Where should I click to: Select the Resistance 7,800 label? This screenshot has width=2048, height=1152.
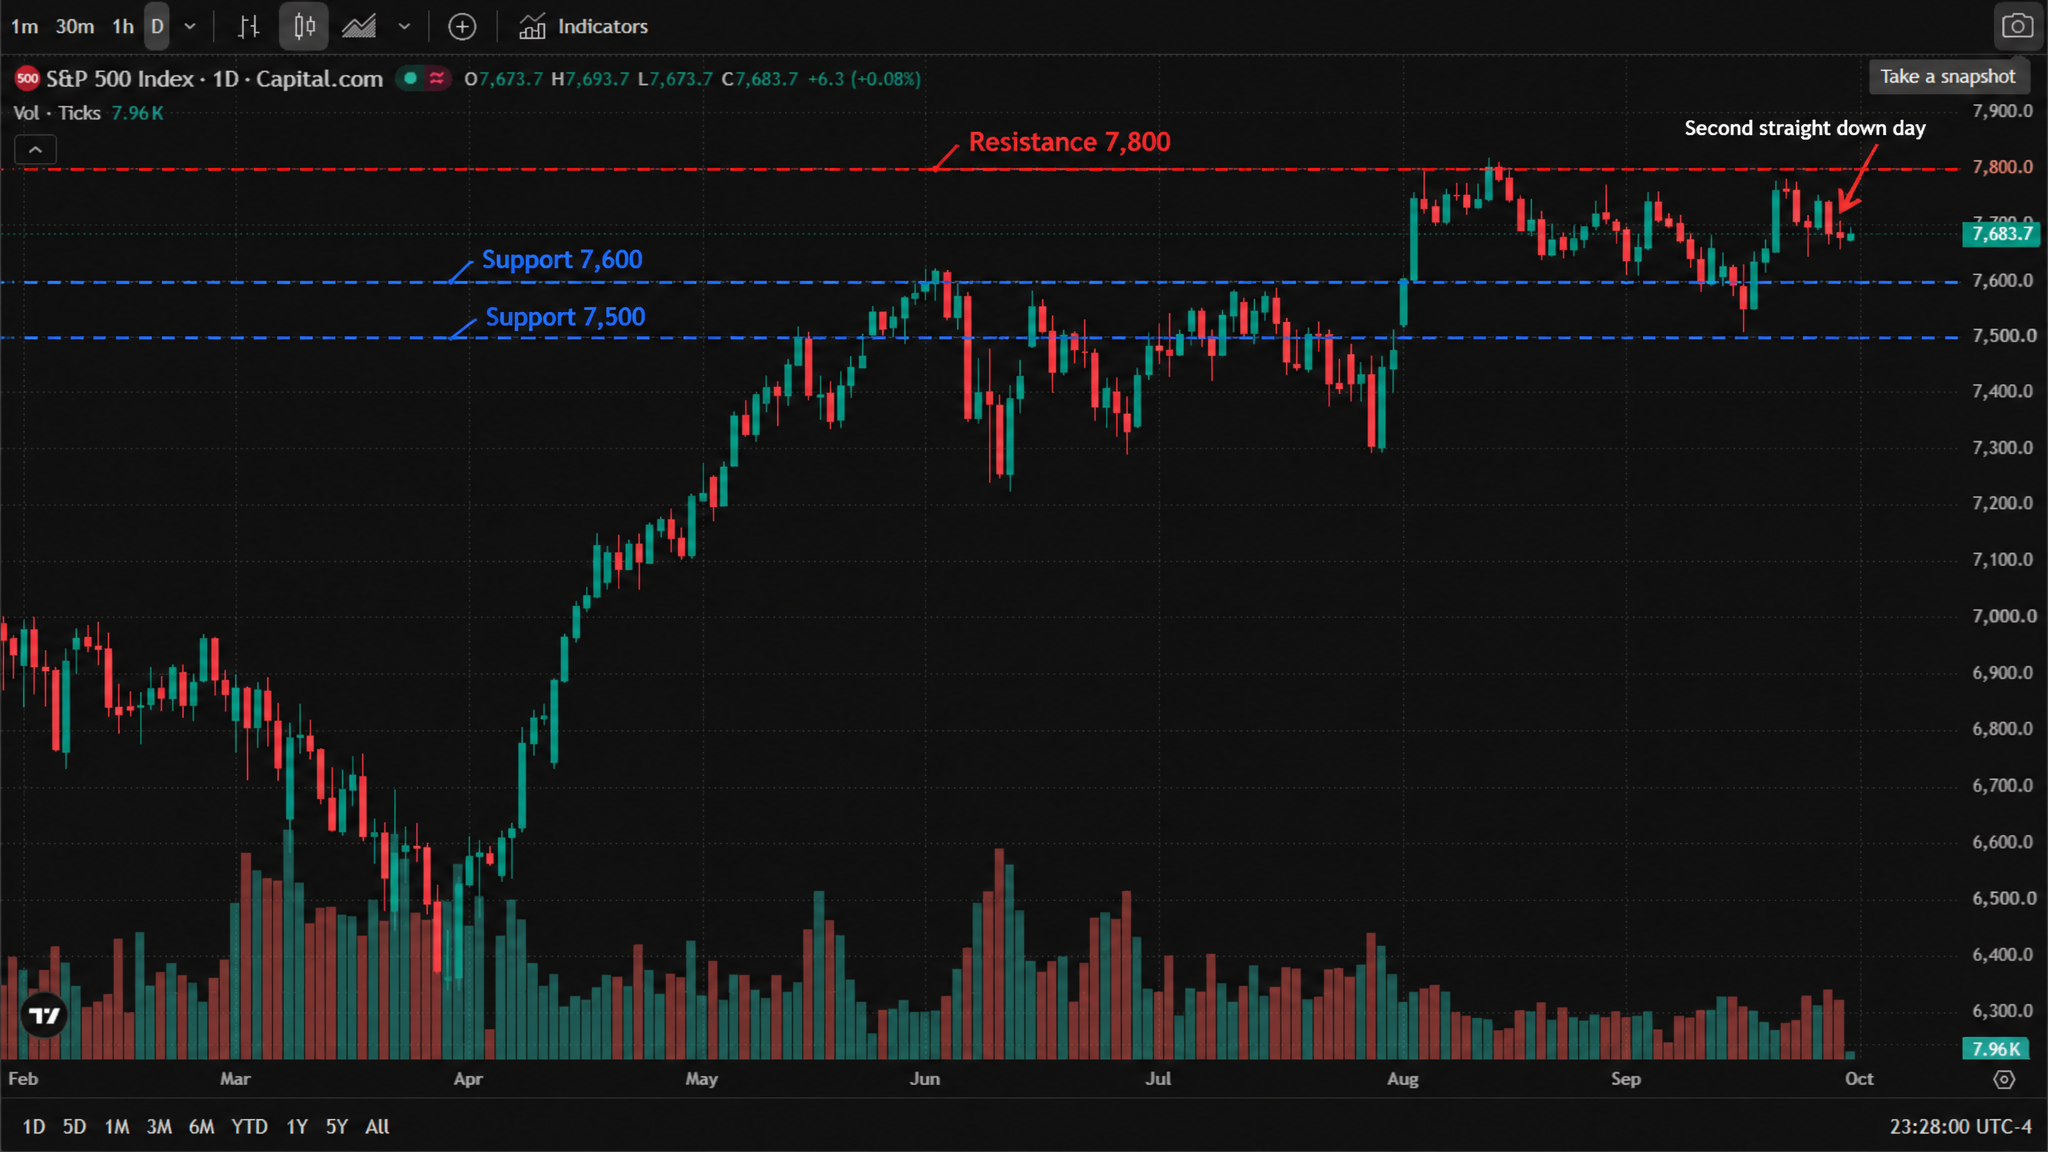click(1069, 142)
